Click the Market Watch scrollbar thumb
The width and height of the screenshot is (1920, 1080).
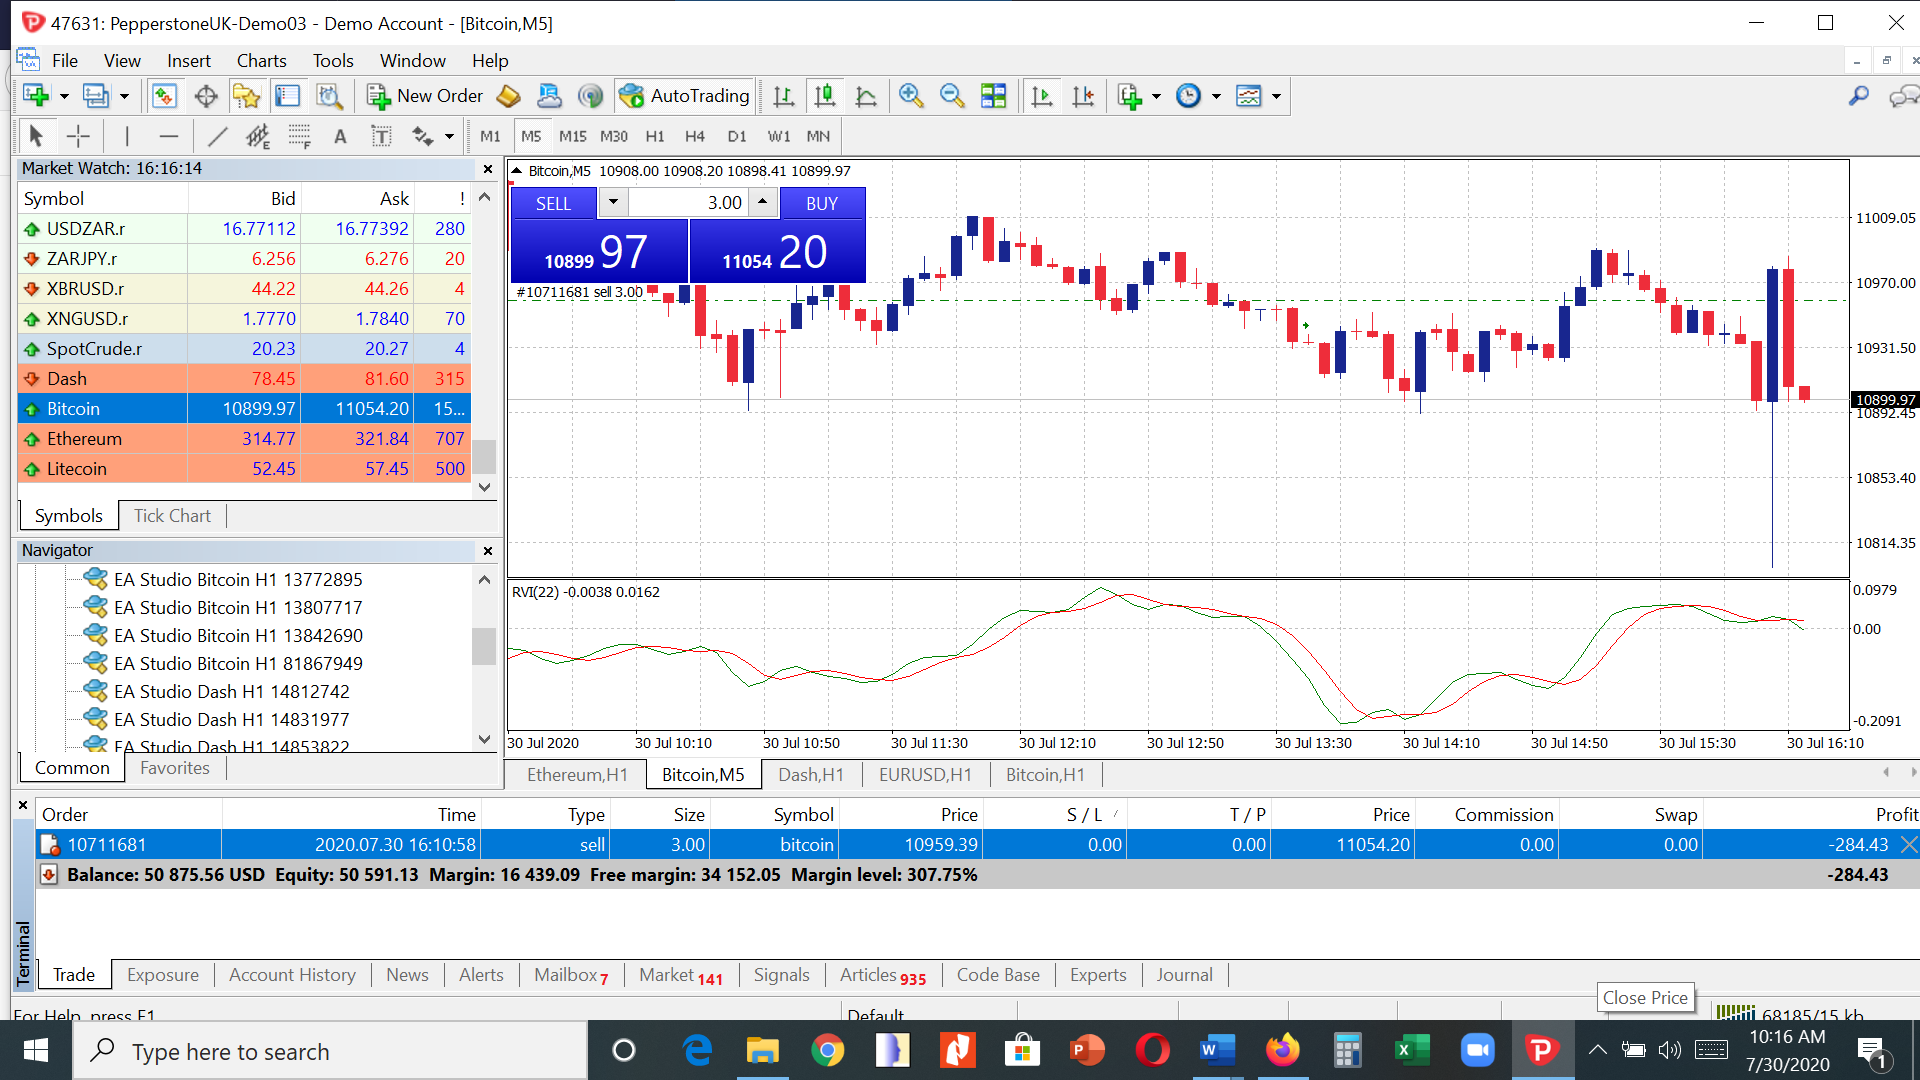485,456
